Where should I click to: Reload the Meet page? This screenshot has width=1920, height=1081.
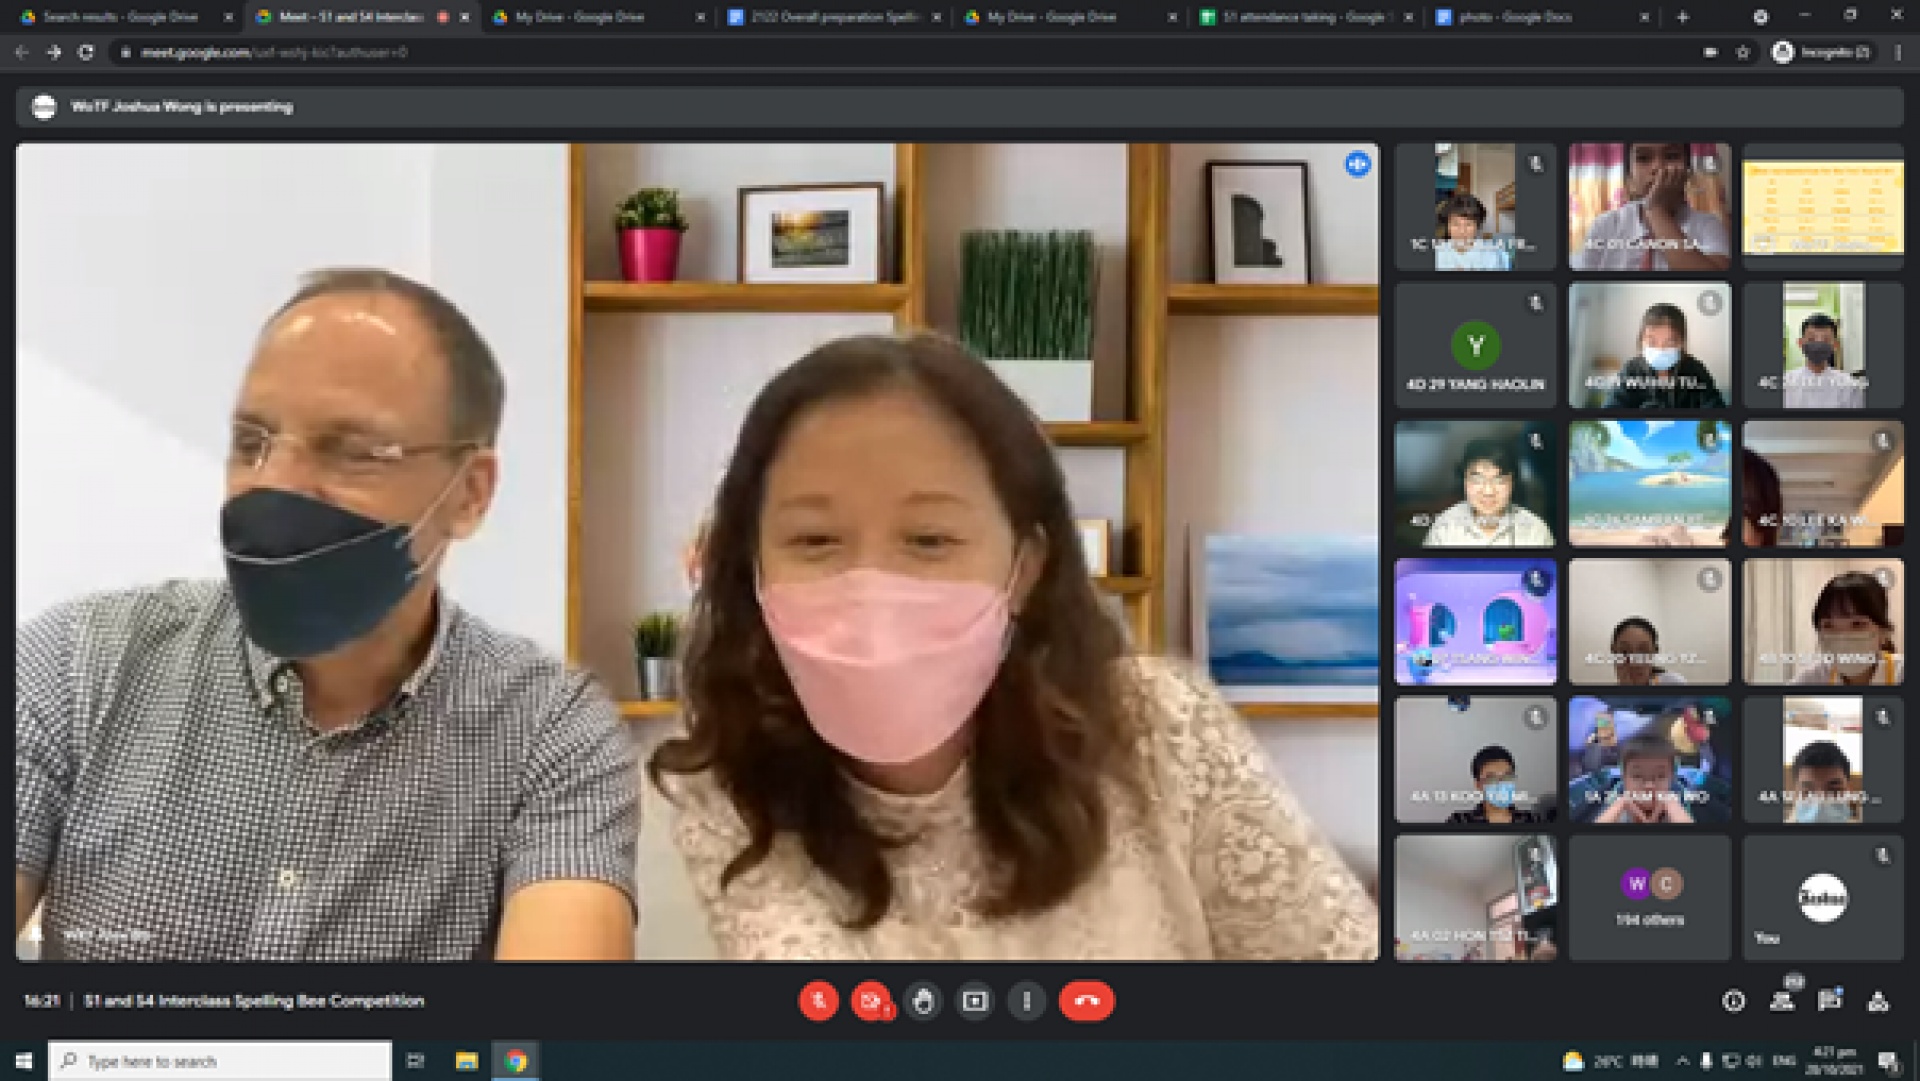click(86, 53)
